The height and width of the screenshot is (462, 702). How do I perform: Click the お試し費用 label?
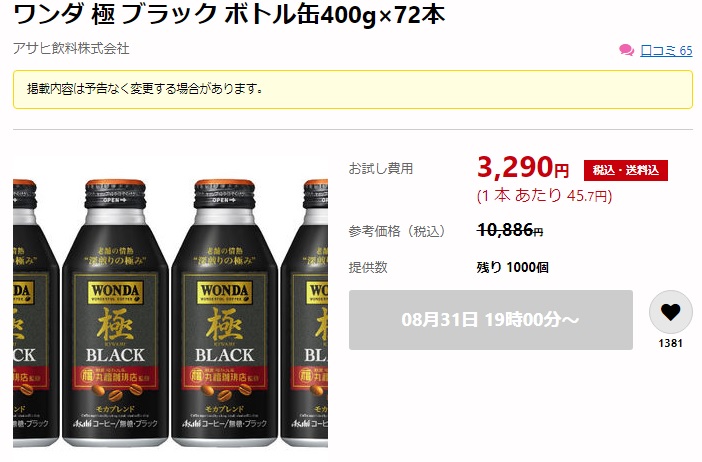[x=381, y=168]
